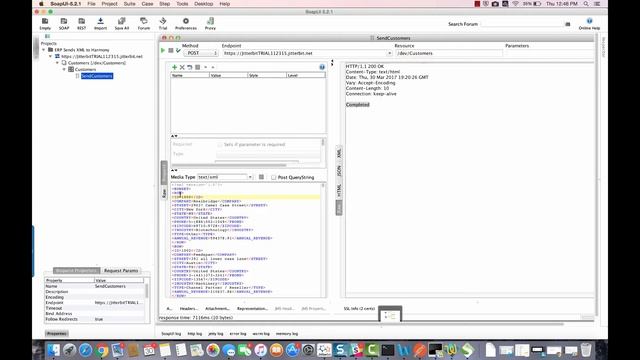This screenshot has height=360, width=640.
Task: Open parameter table help icon
Action: pos(322,67)
